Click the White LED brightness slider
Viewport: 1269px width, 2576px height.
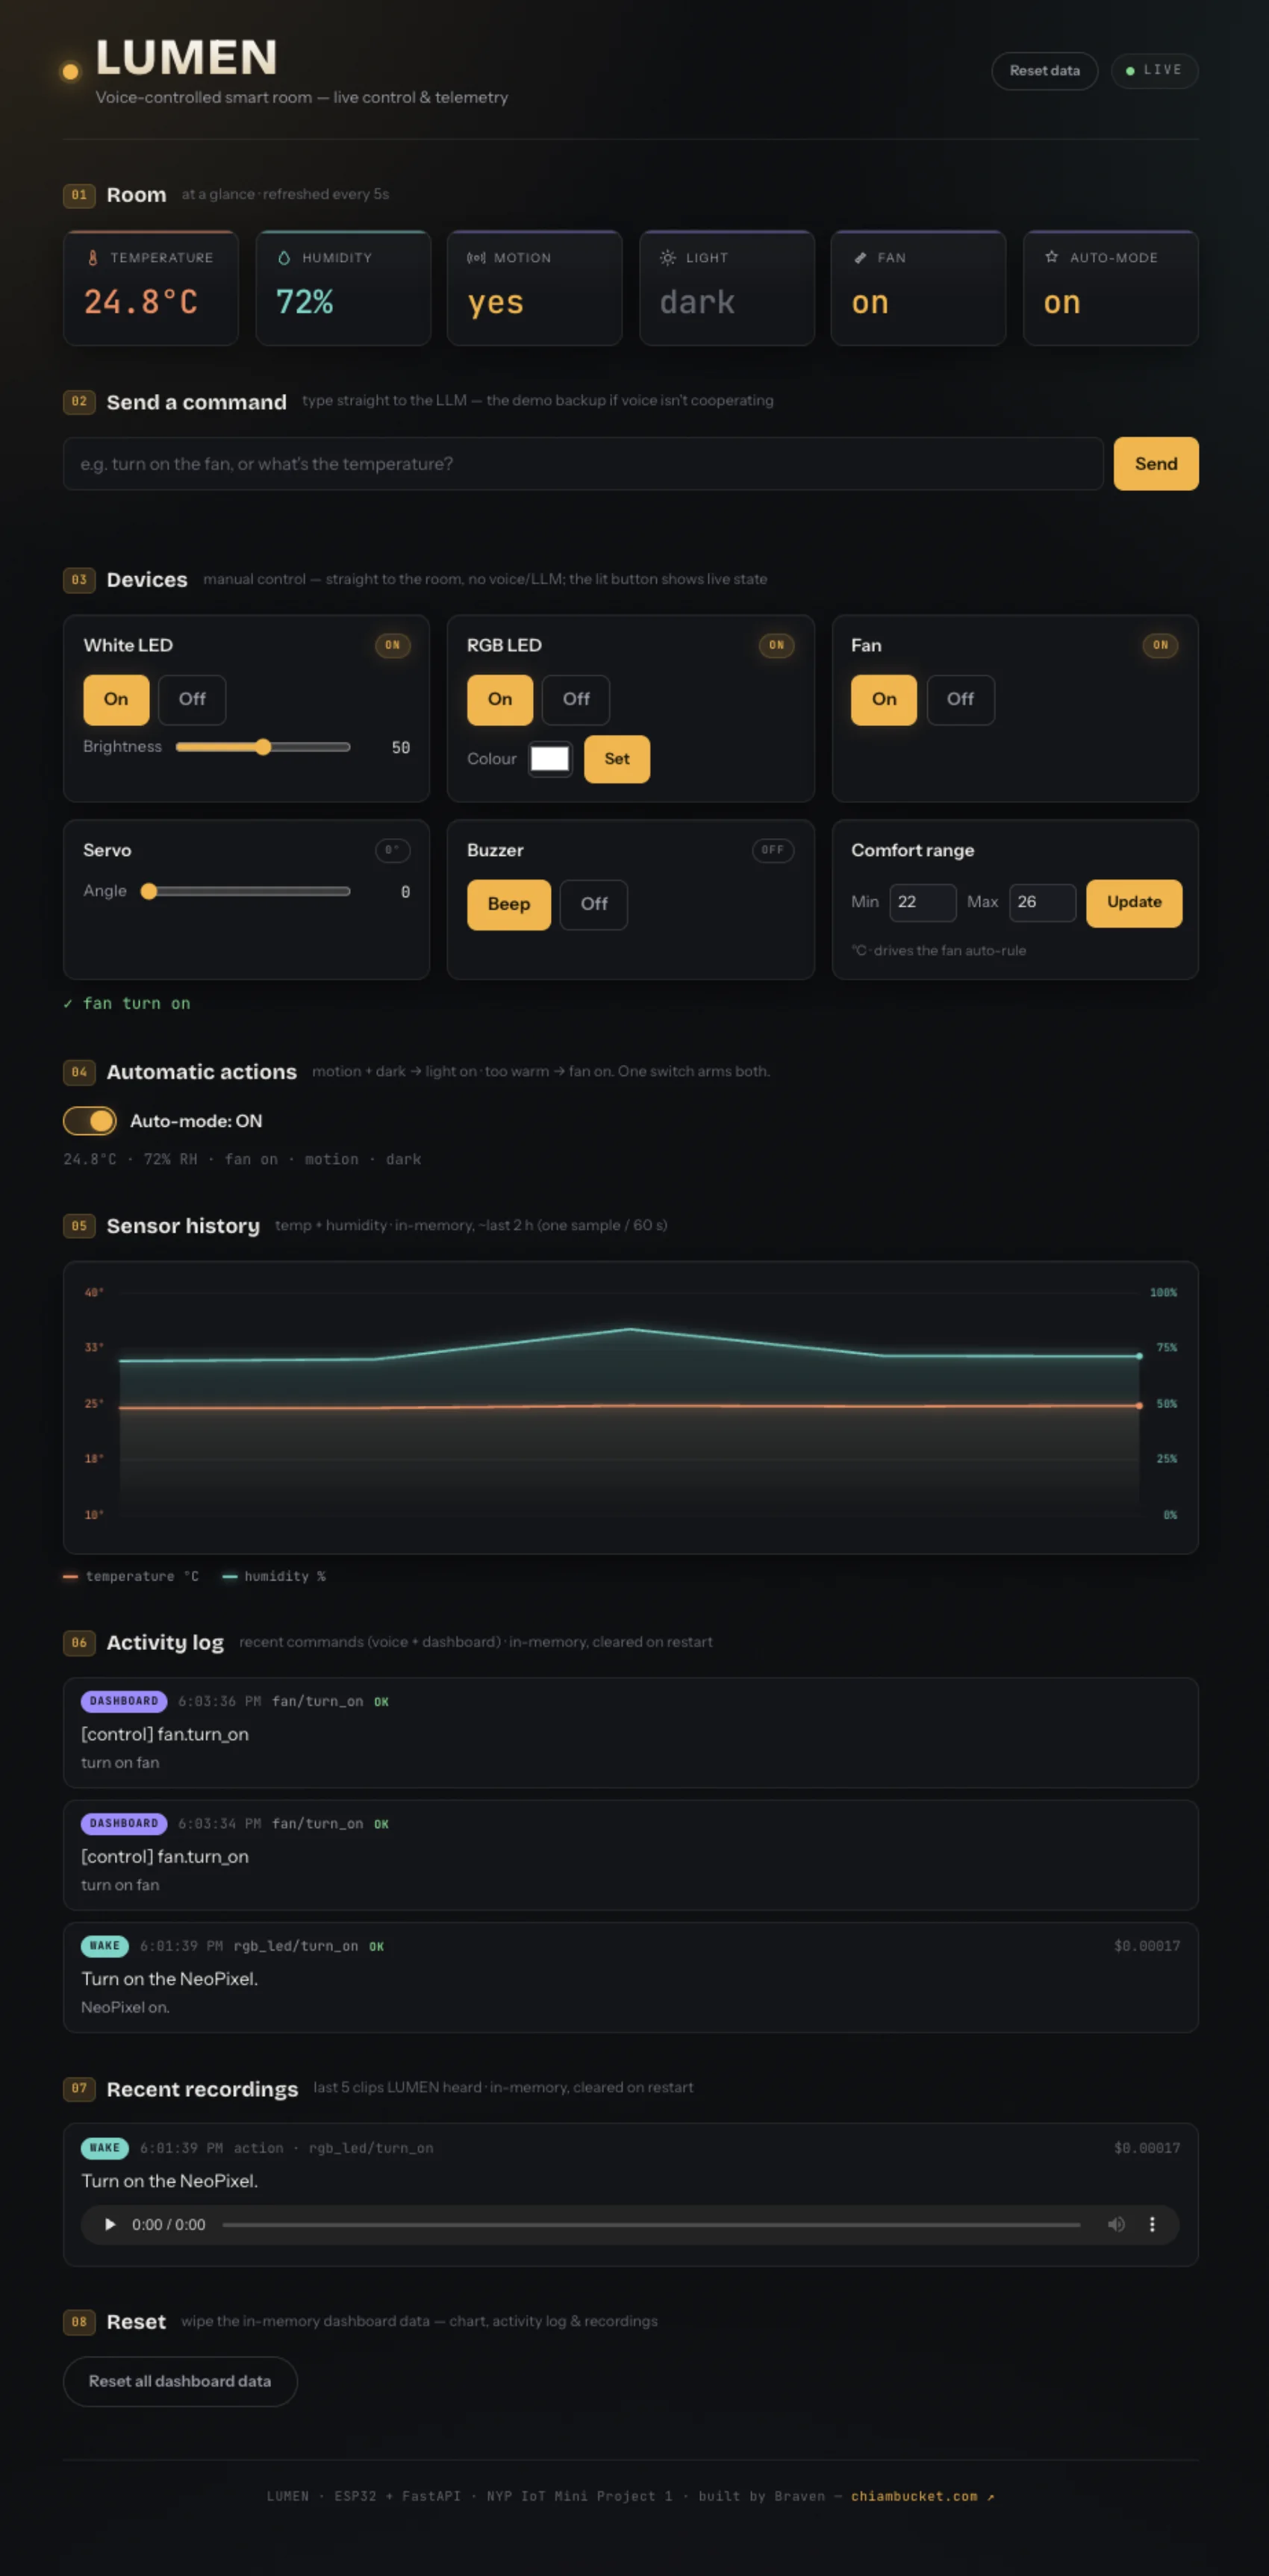point(263,747)
